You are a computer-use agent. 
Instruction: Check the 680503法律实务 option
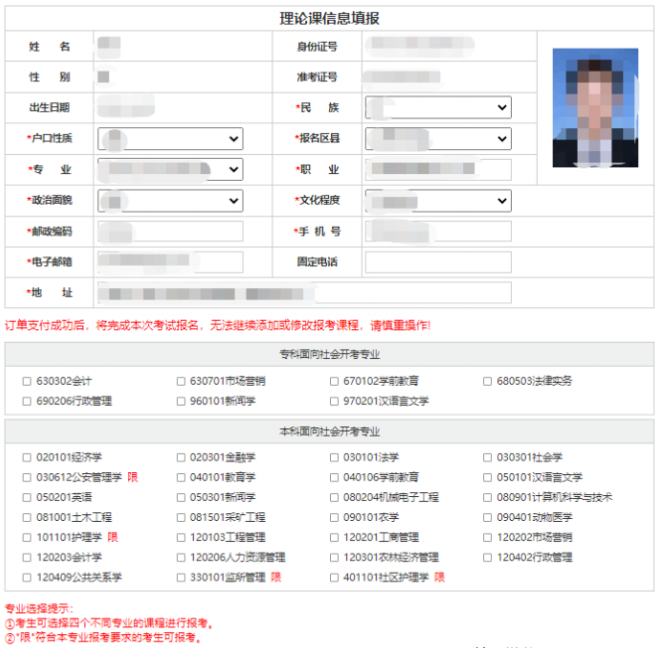[487, 381]
